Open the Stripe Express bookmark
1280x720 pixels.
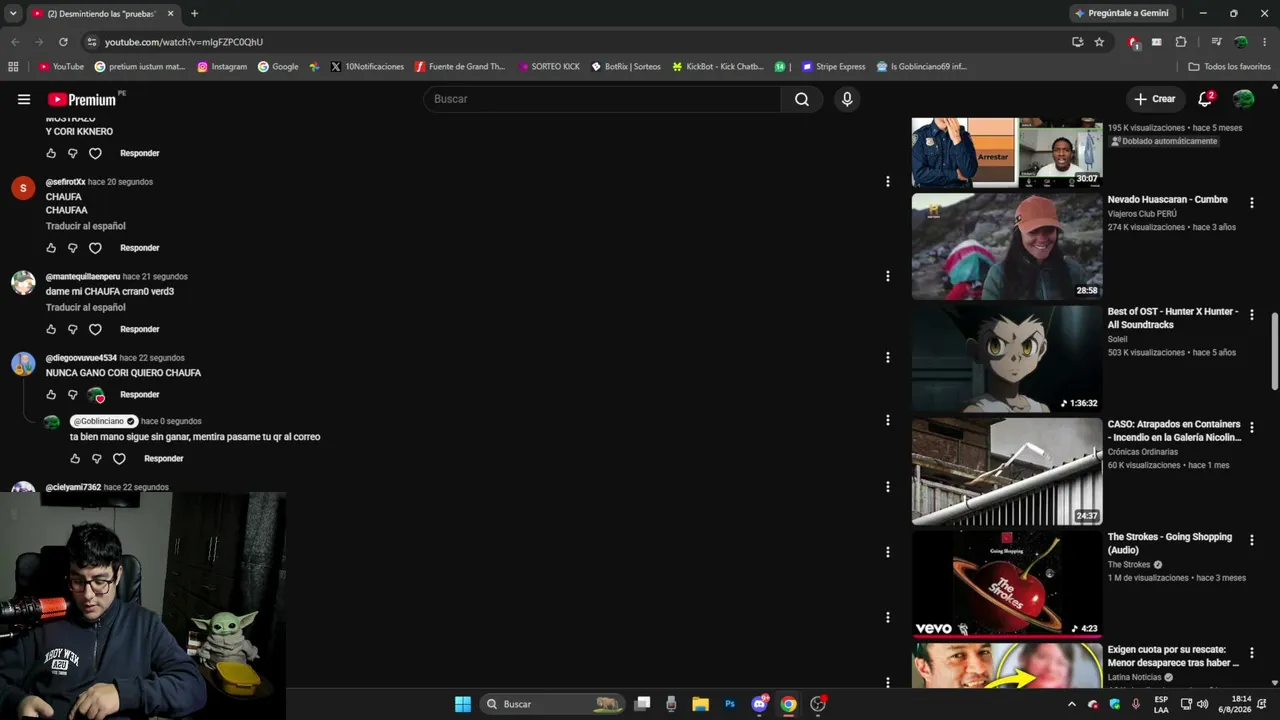[834, 67]
